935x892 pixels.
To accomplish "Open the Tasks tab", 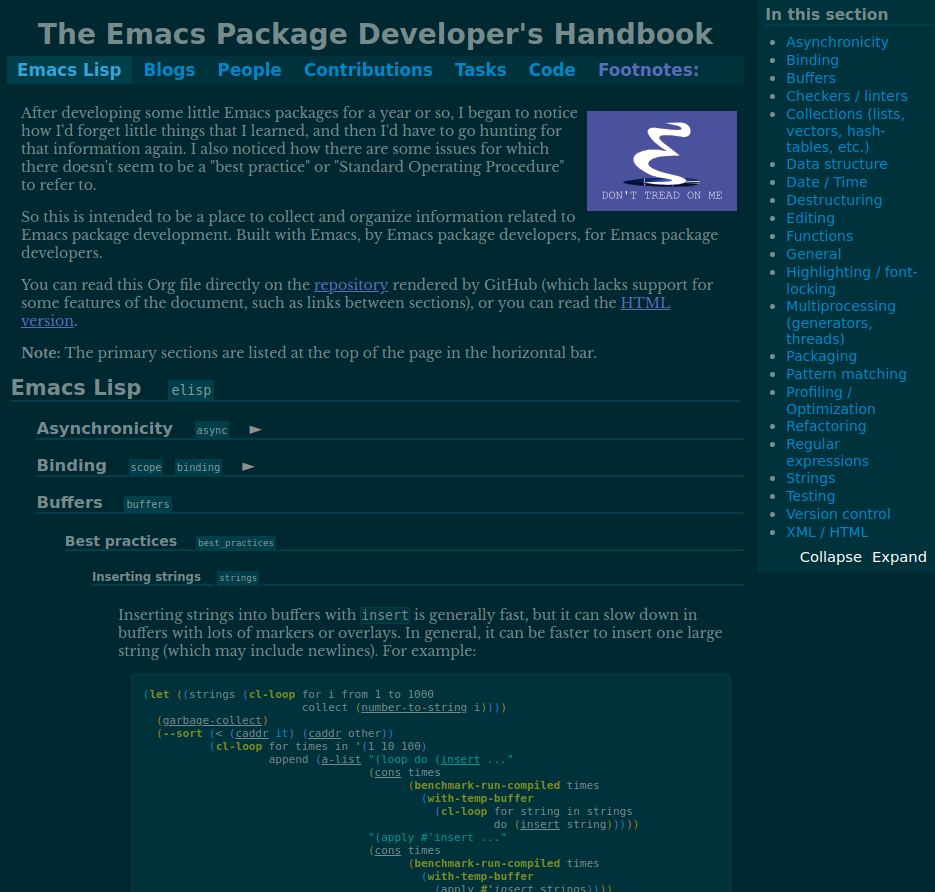I will pyautogui.click(x=480, y=70).
